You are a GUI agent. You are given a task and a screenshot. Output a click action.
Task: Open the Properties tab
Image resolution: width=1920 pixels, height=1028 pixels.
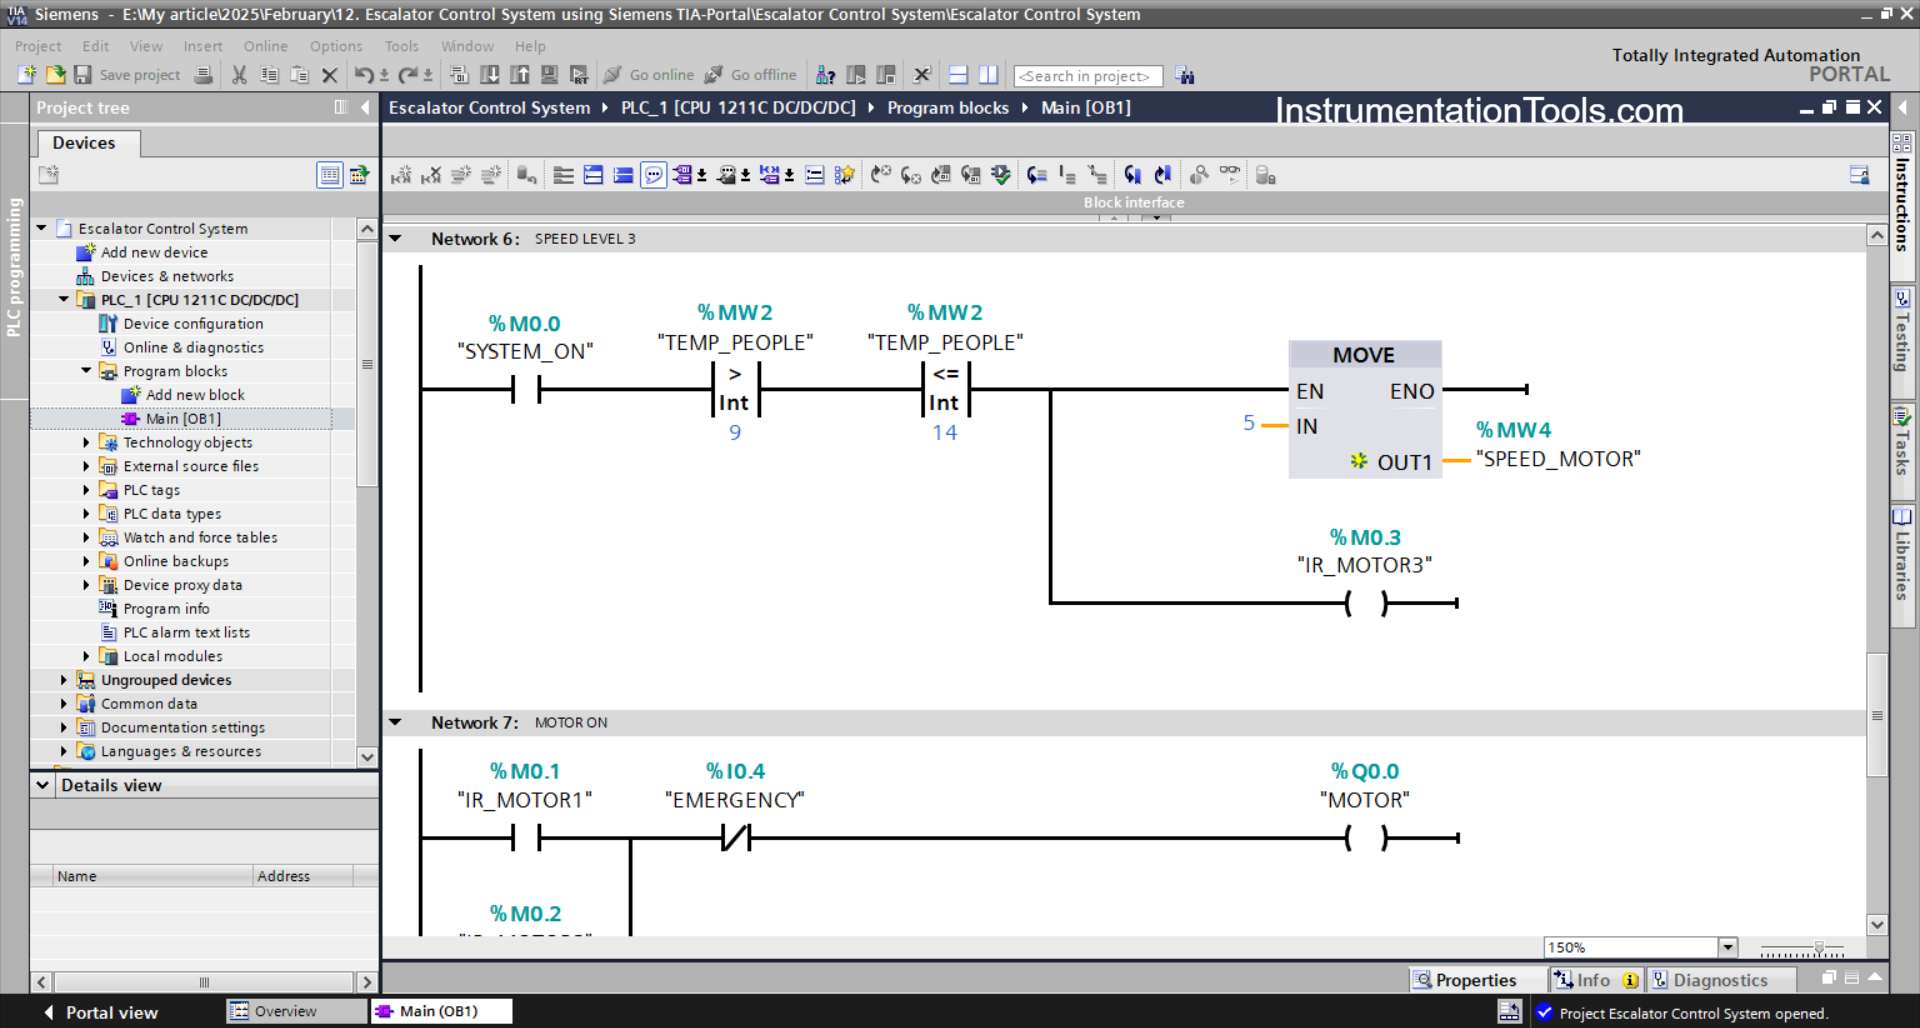click(1476, 980)
